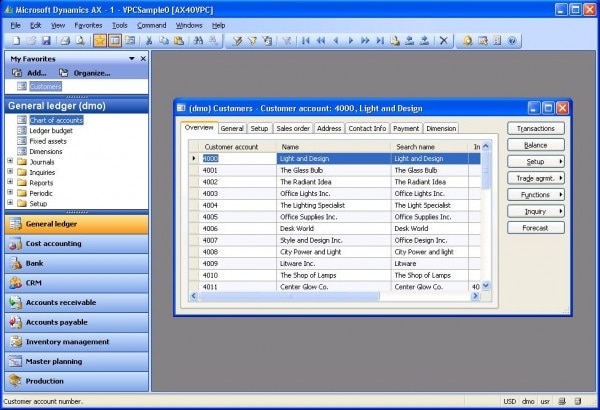Screen dimensions: 600x410
Task: Go to previous record arrow
Action: coord(336,41)
